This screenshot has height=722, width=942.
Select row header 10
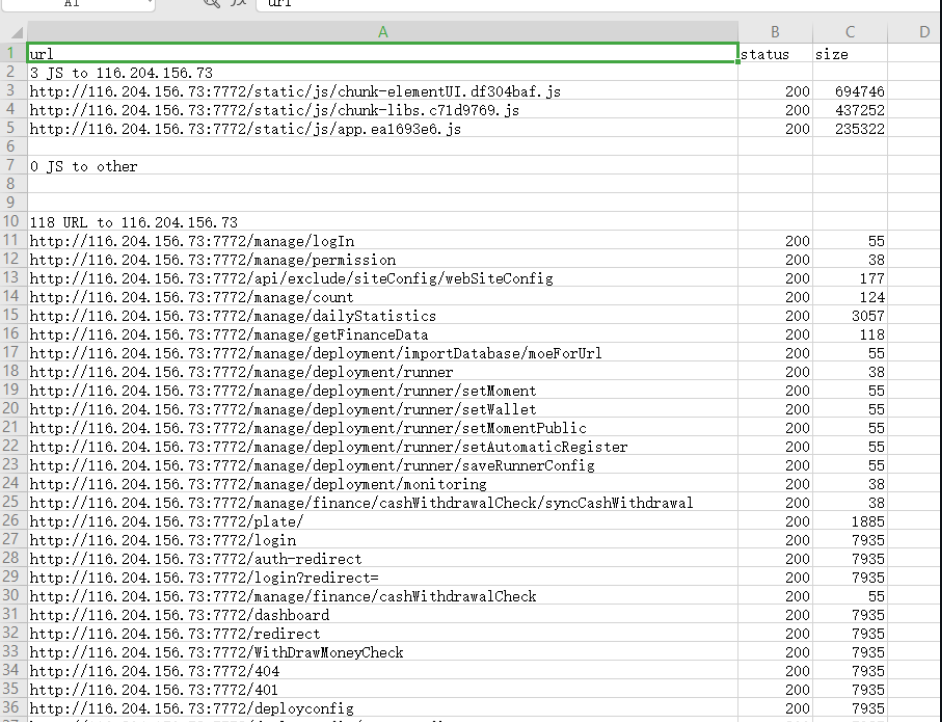11,221
